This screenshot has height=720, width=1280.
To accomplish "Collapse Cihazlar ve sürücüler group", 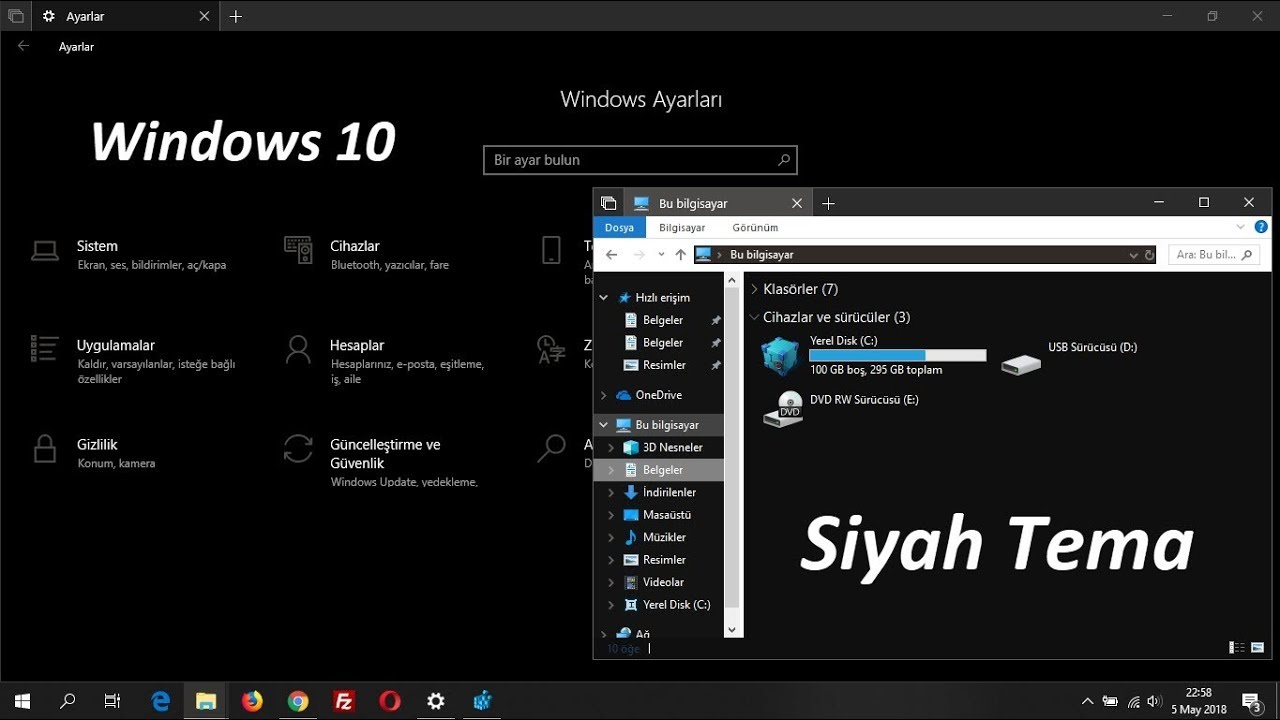I will point(755,317).
